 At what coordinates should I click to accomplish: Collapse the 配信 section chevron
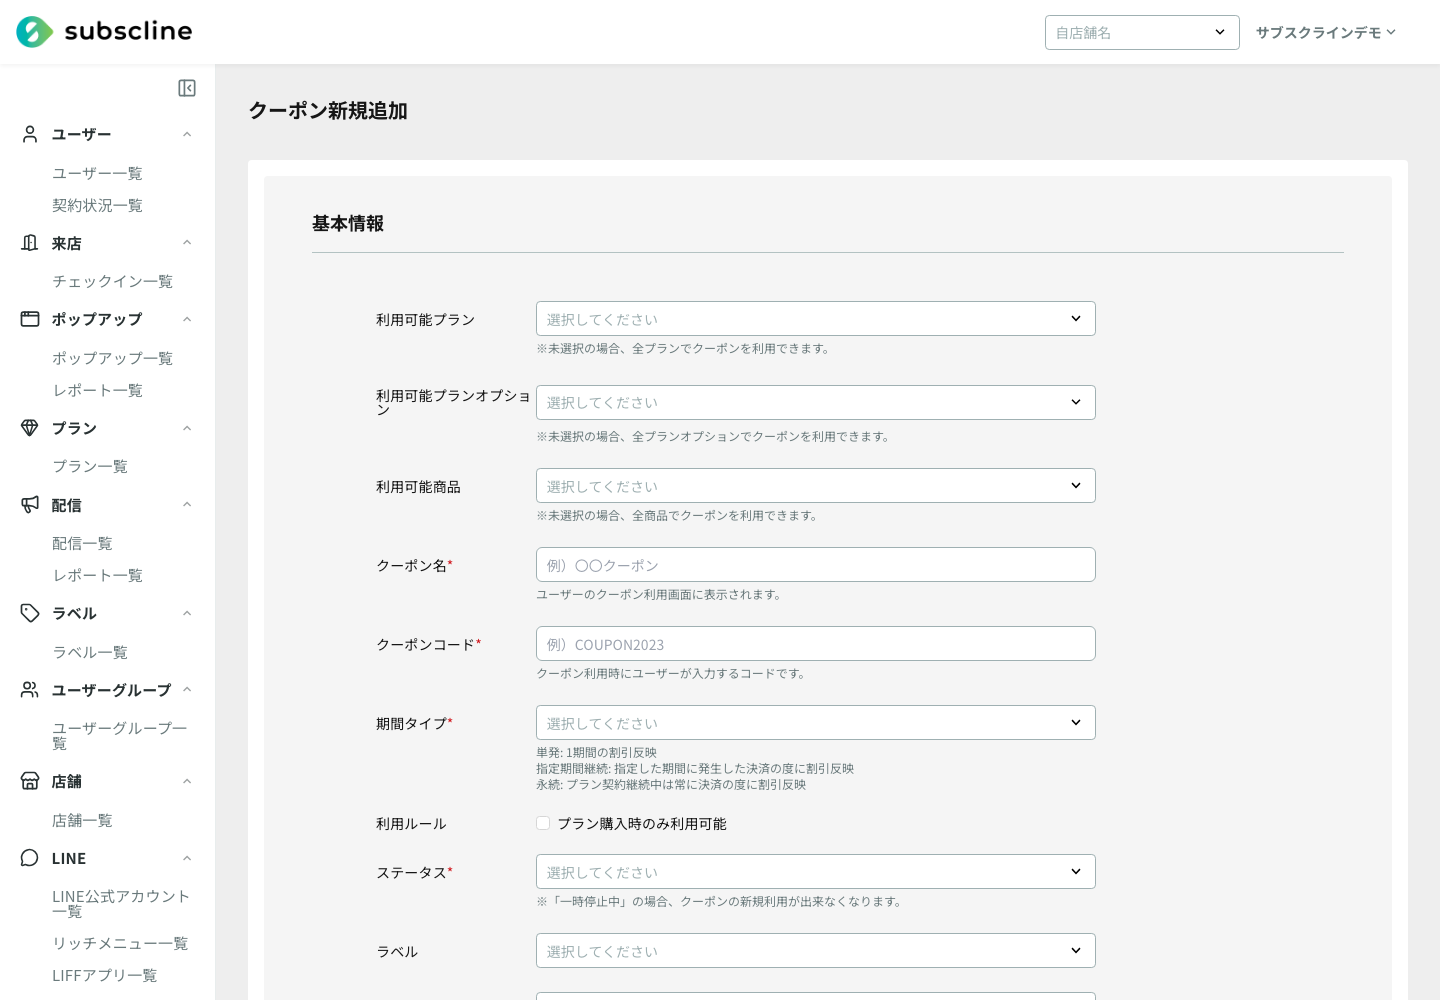187,505
